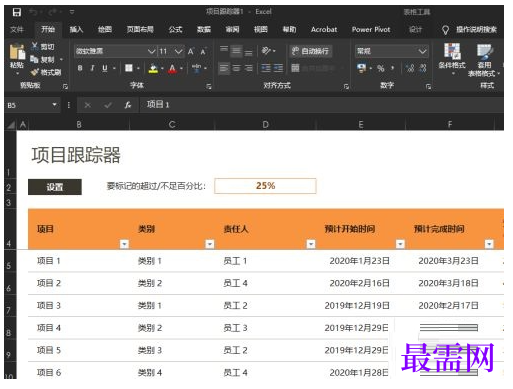Select column C header

pyautogui.click(x=172, y=125)
